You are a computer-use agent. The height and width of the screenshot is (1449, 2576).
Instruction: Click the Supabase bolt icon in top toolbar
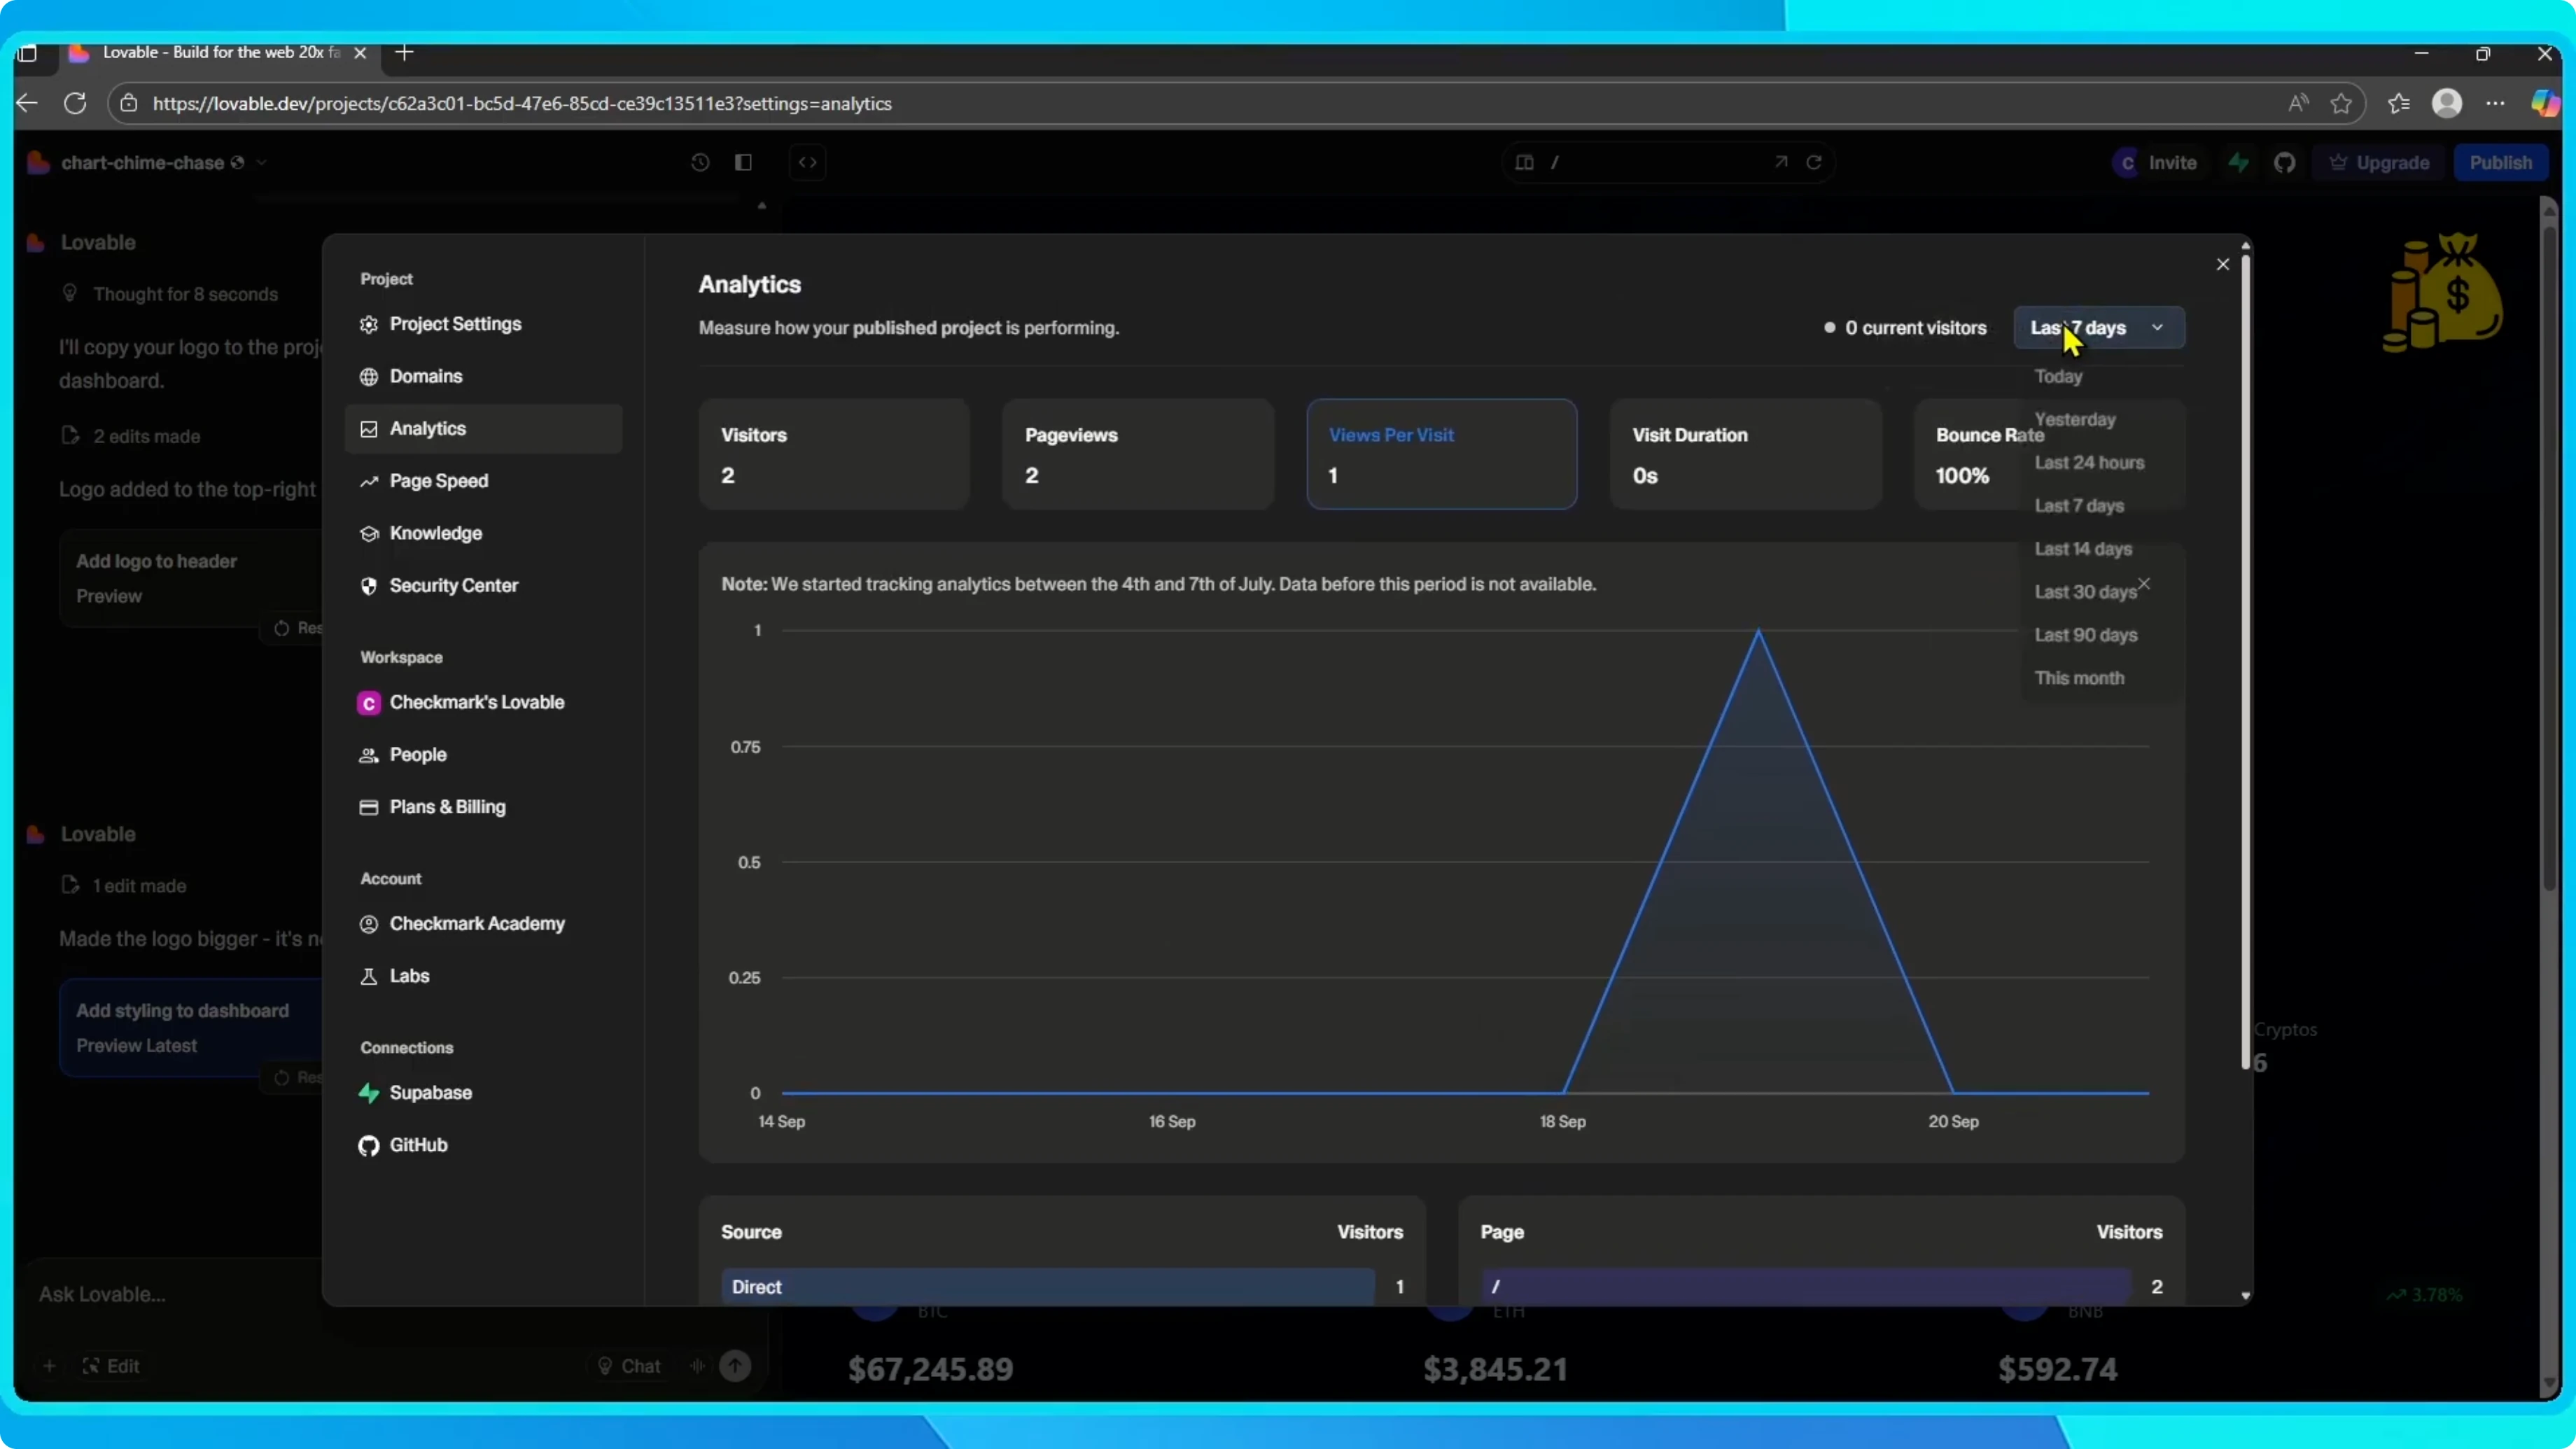2239,162
